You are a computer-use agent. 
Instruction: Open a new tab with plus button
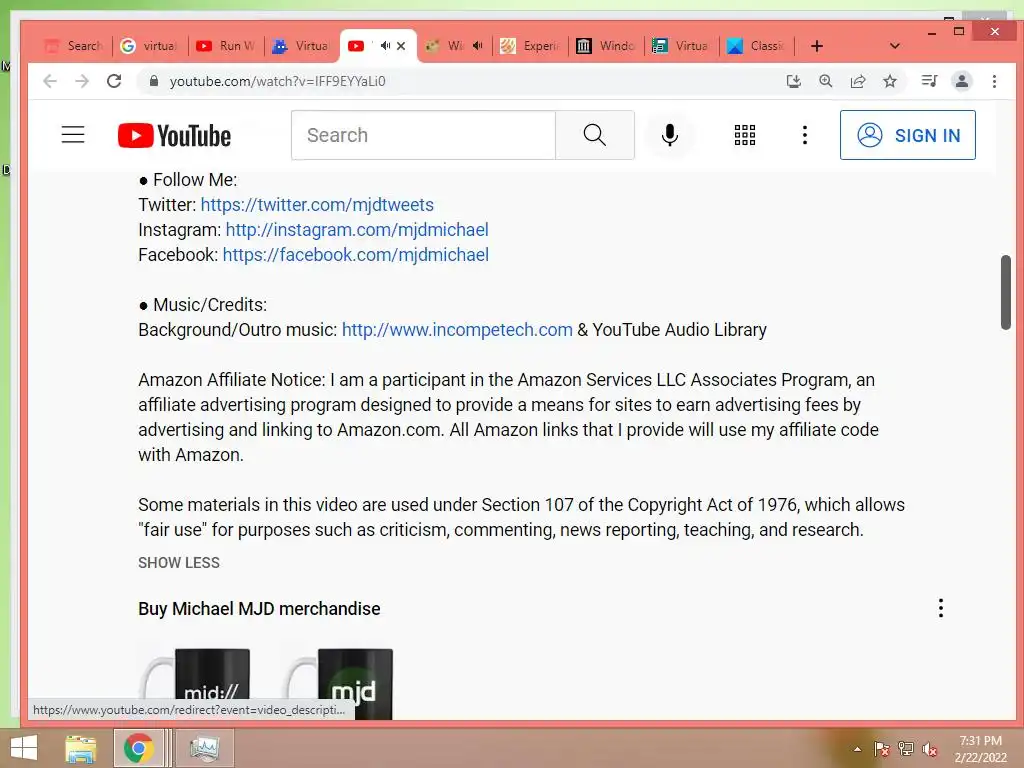click(816, 46)
